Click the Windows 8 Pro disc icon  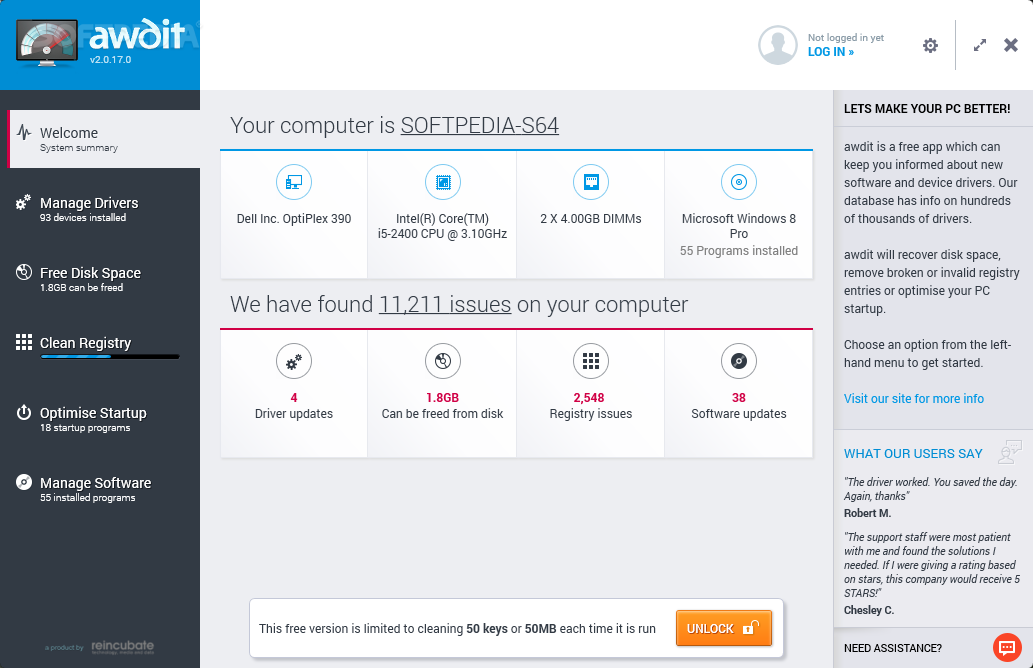click(739, 182)
